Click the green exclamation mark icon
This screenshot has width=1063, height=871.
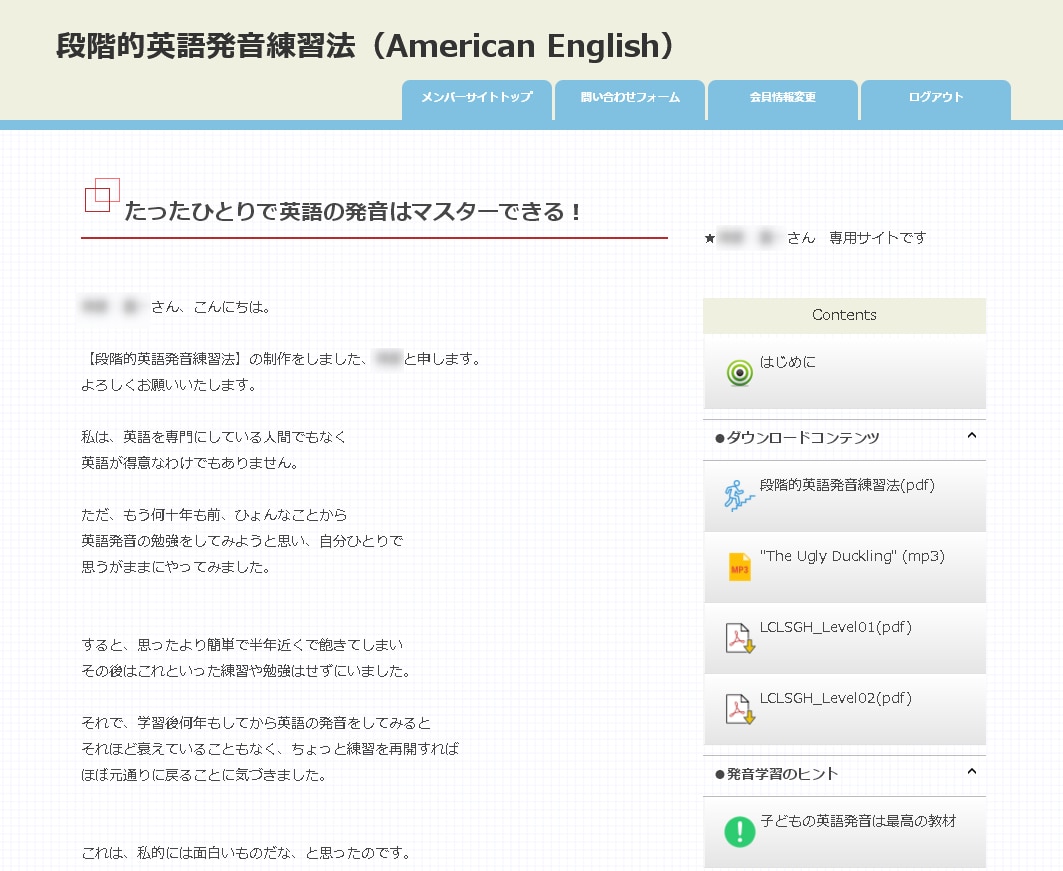click(x=740, y=831)
